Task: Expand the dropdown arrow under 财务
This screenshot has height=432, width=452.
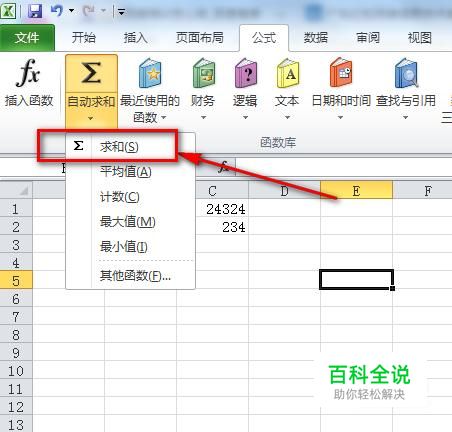Action: [x=203, y=118]
